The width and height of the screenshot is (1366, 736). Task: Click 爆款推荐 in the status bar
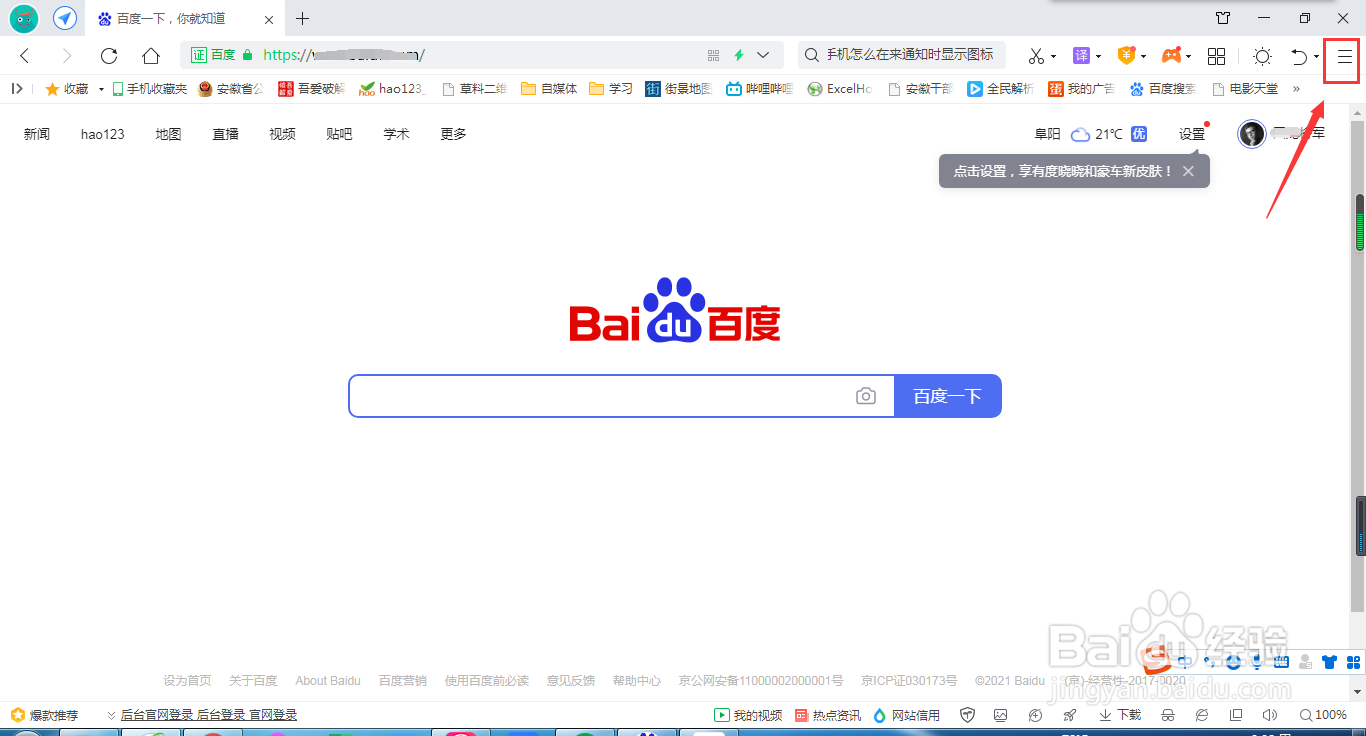pyautogui.click(x=44, y=715)
